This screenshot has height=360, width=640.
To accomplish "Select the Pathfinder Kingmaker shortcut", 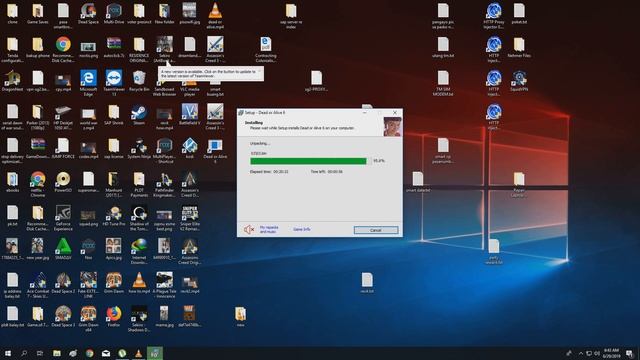I will click(164, 184).
